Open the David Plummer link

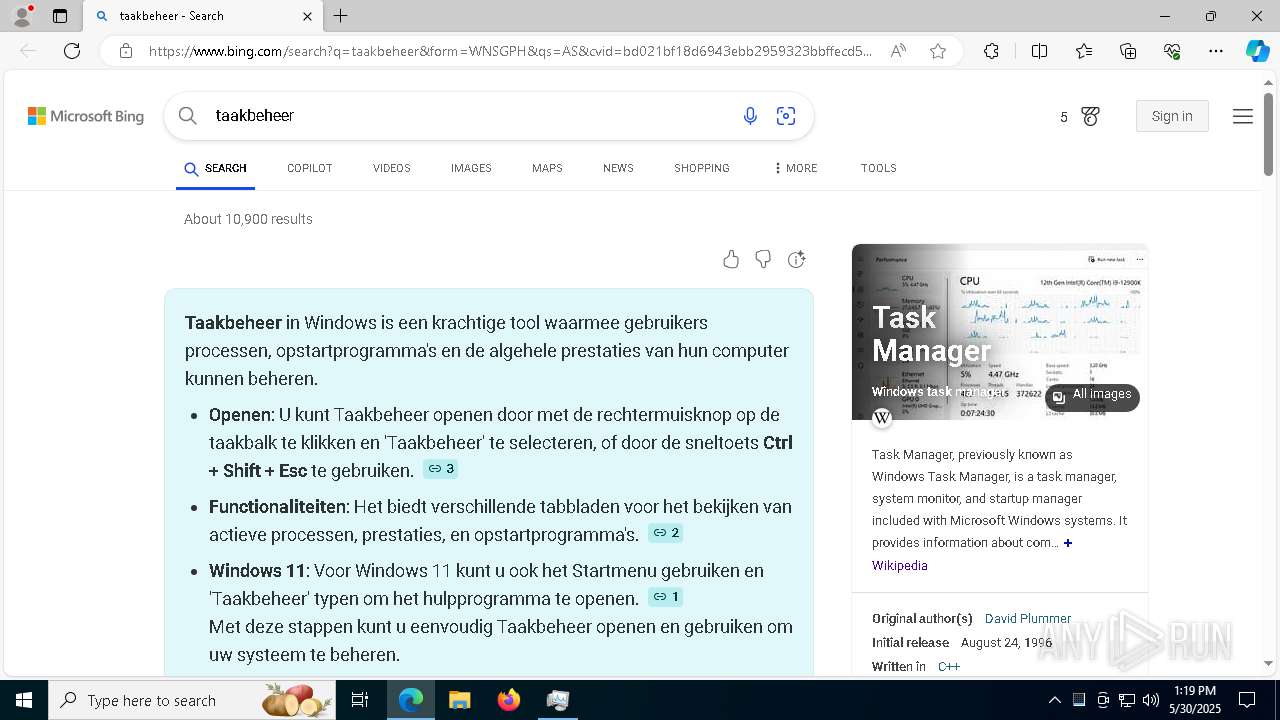(x=1028, y=619)
